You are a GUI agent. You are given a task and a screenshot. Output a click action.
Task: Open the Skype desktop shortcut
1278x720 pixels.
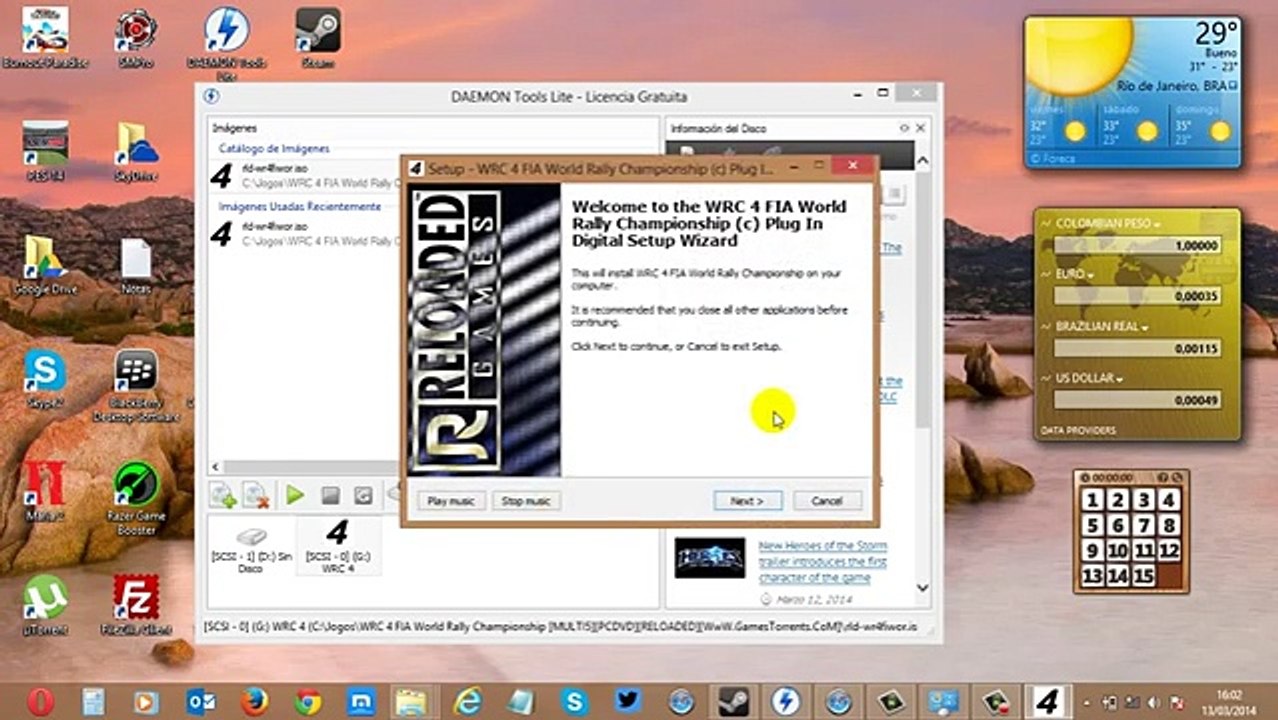tap(45, 379)
